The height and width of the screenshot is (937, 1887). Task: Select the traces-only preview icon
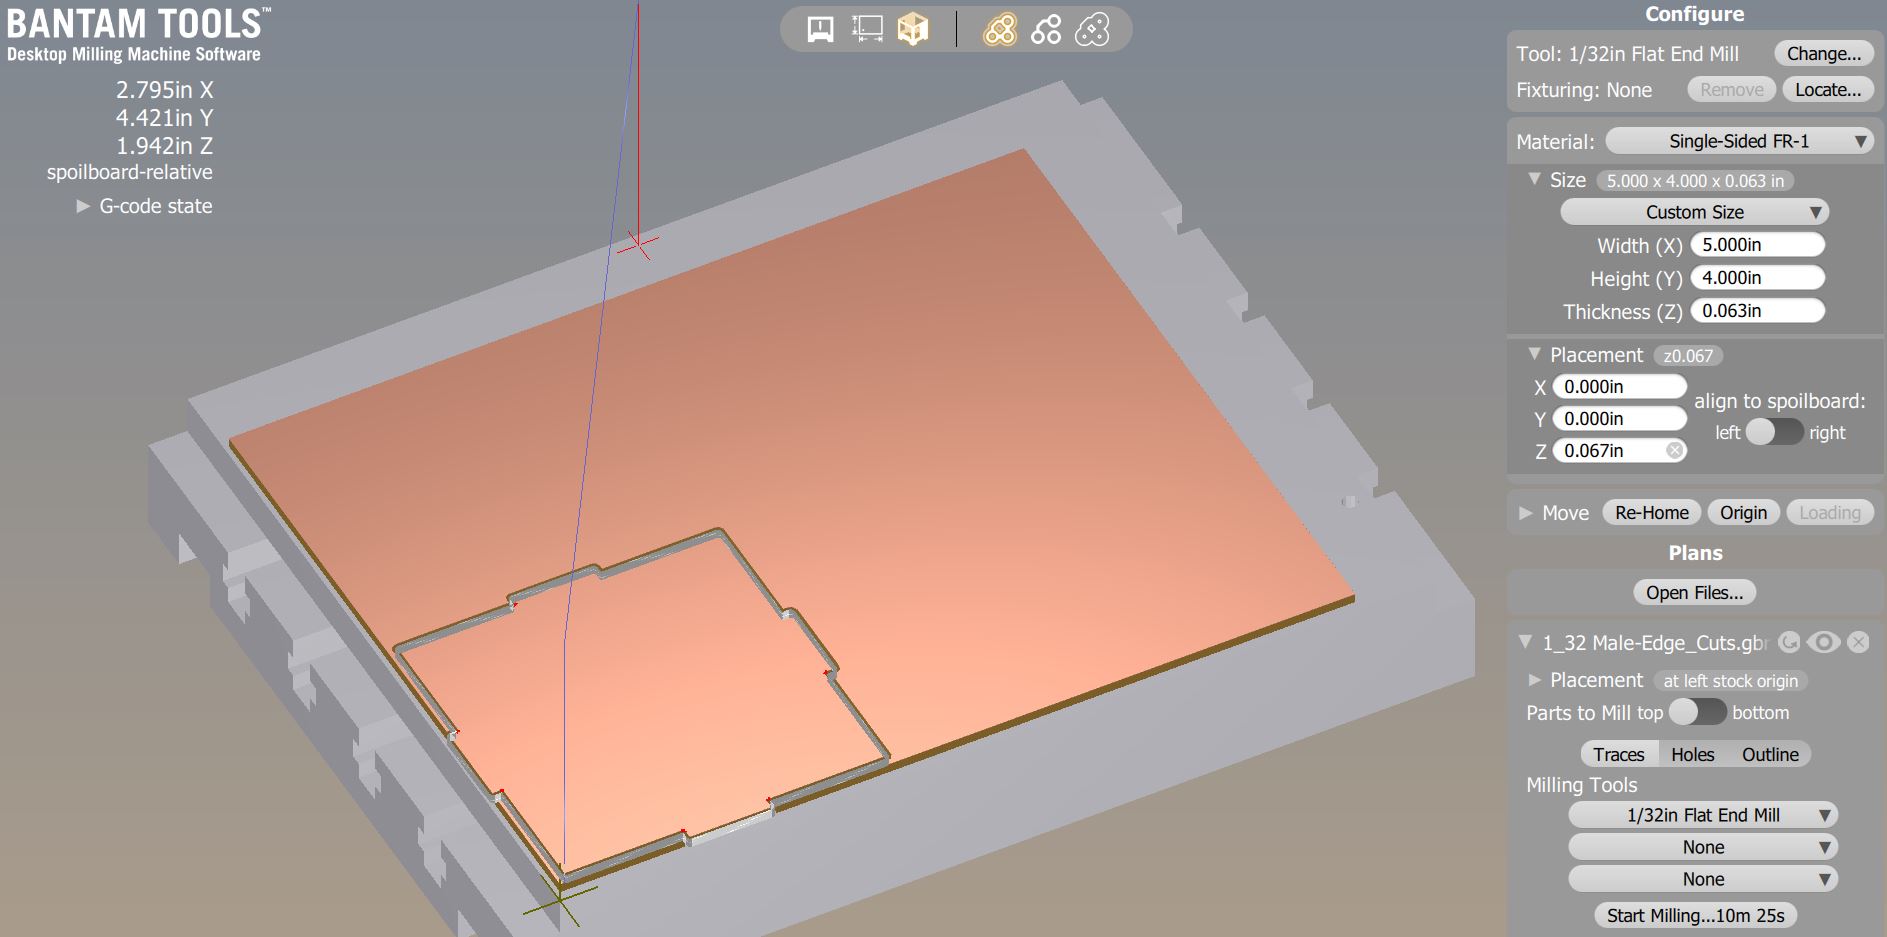pos(1046,30)
